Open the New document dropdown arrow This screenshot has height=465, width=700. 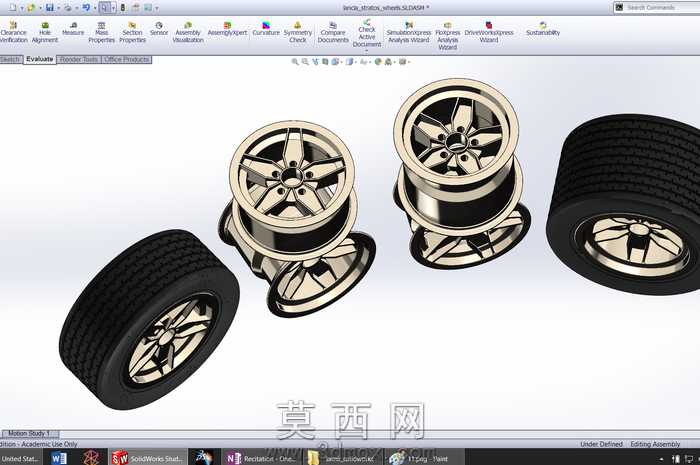21,8
